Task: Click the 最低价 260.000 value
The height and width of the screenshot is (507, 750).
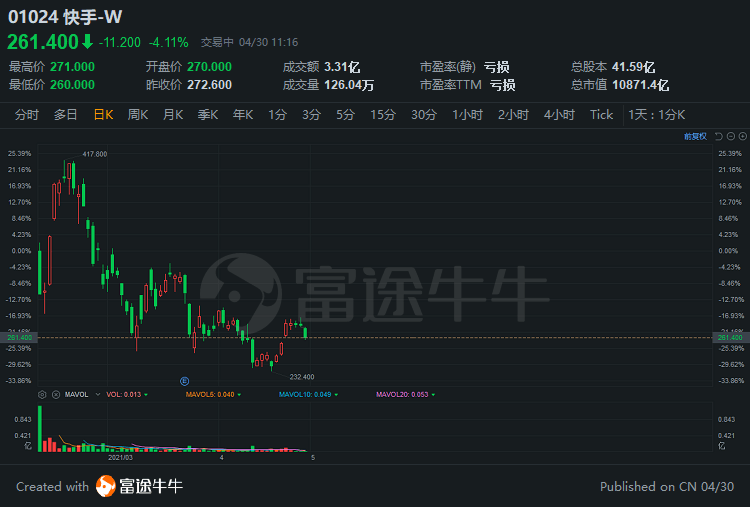Action: pos(72,85)
